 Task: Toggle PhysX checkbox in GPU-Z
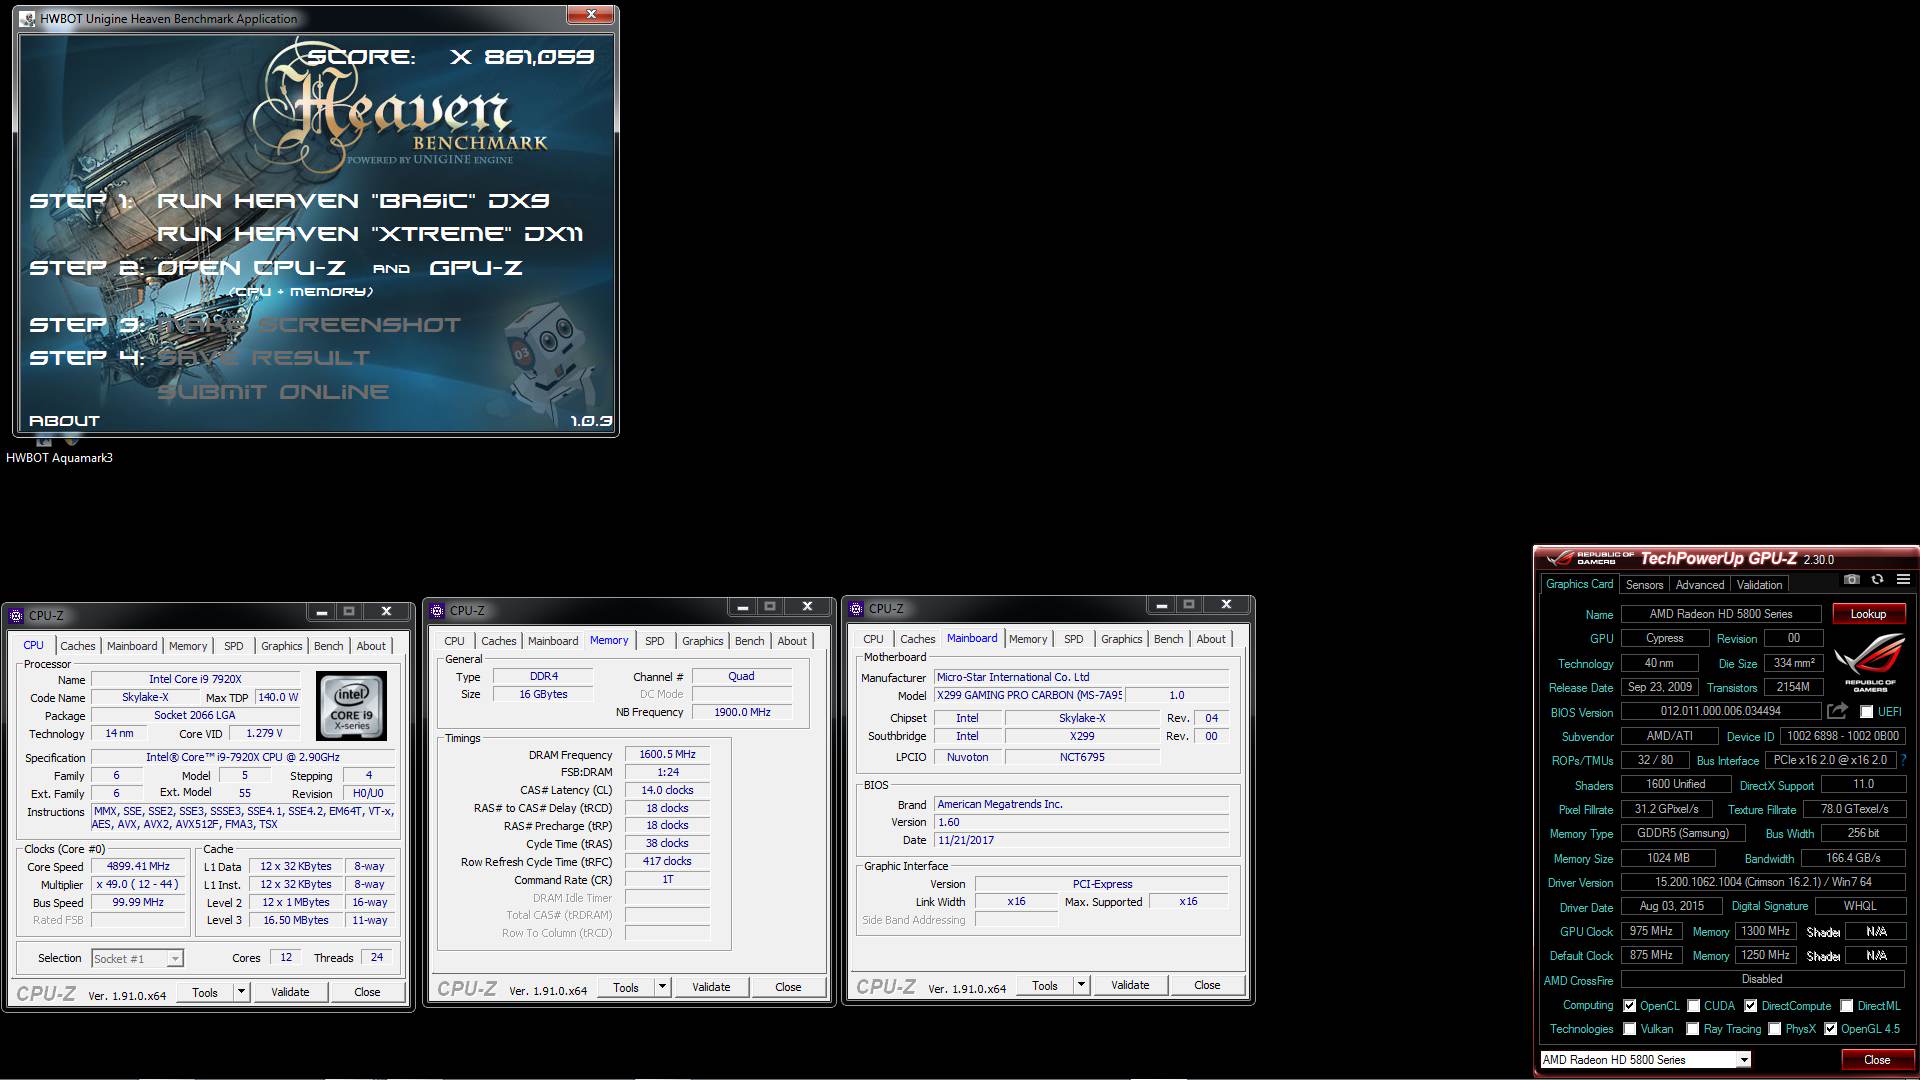(x=1775, y=1029)
